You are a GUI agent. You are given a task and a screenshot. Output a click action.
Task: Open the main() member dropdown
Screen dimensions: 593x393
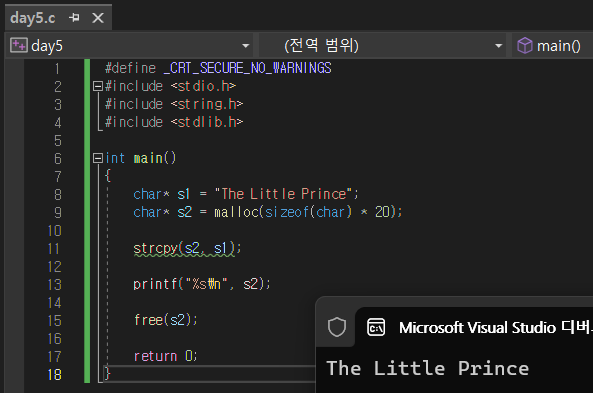pos(552,46)
